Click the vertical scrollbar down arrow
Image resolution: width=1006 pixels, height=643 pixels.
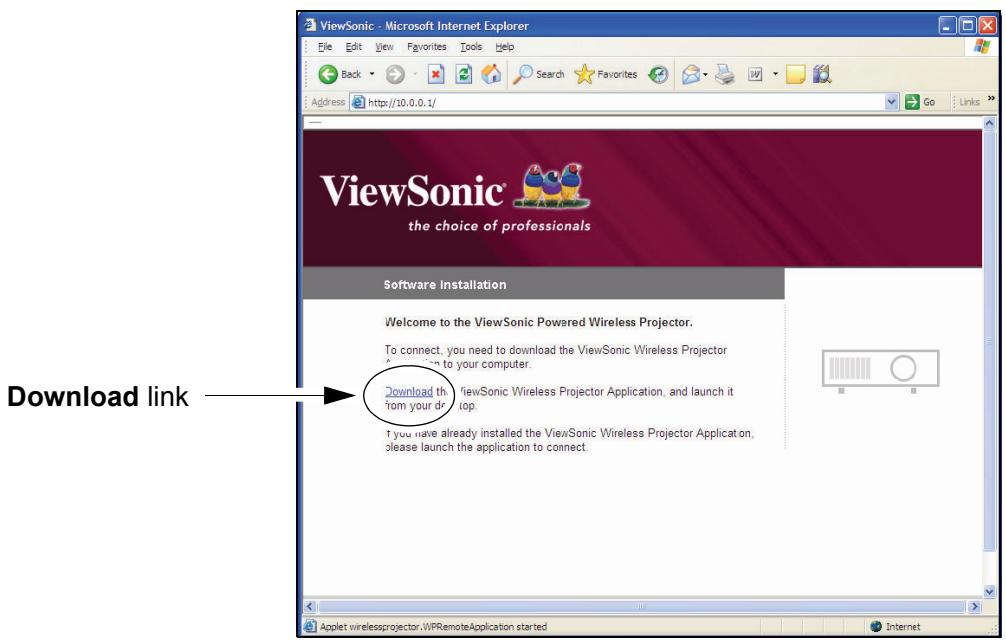(989, 591)
